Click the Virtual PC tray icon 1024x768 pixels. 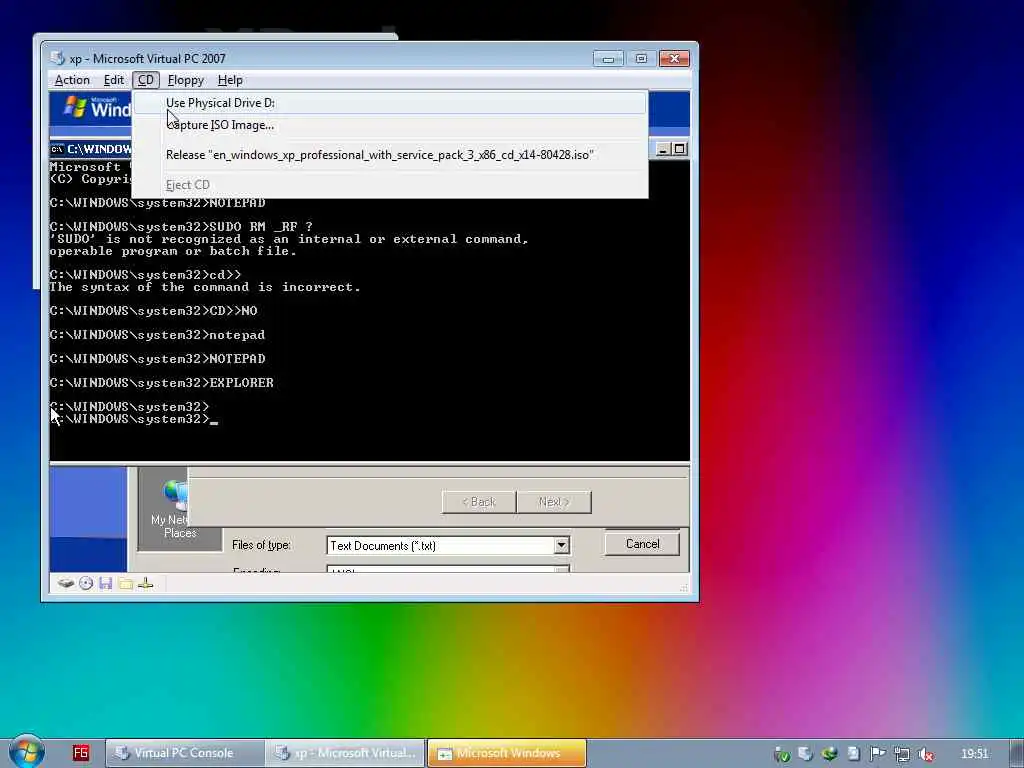[x=805, y=754]
